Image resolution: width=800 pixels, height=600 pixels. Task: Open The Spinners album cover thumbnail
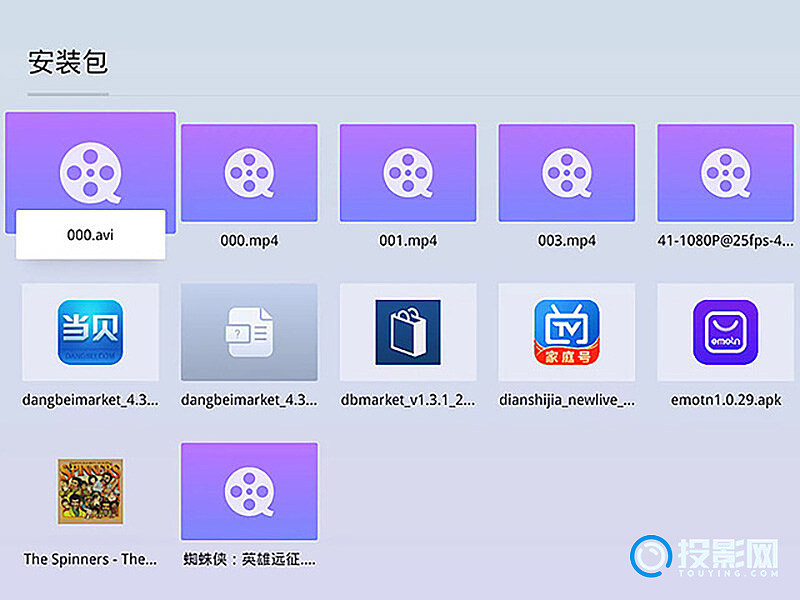tap(90, 491)
